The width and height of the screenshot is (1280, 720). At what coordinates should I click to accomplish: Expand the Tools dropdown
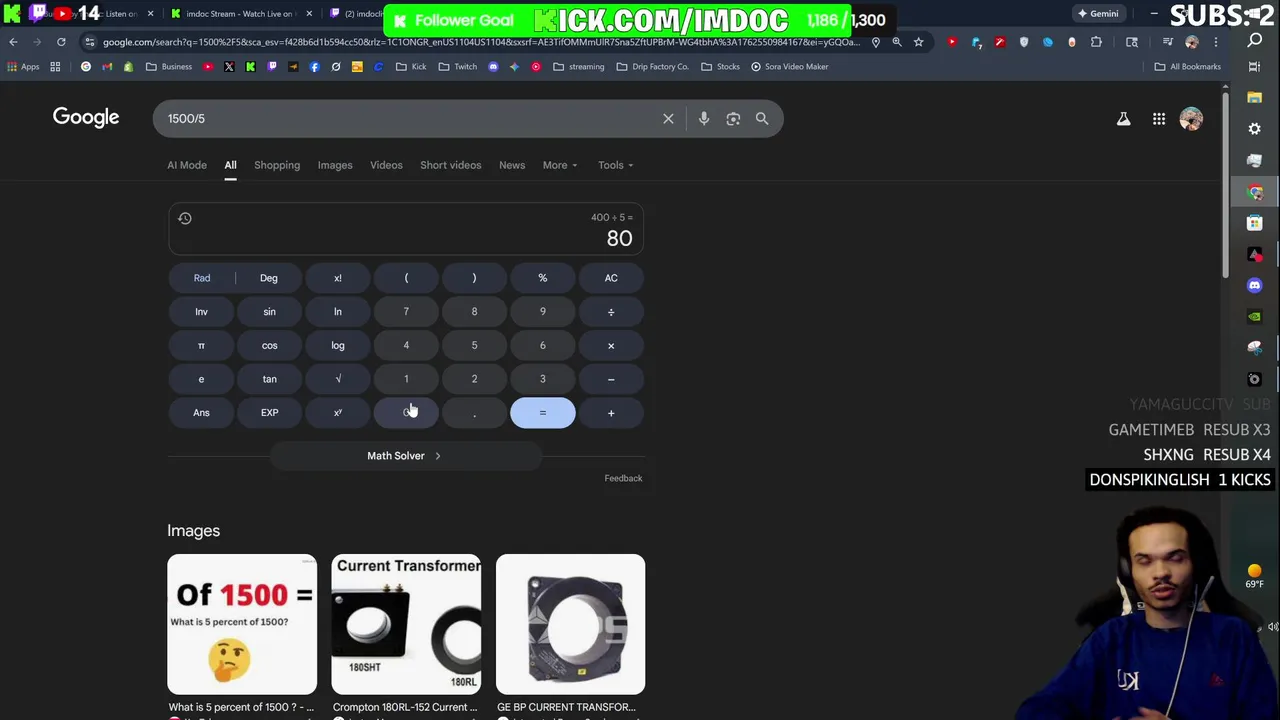(x=616, y=165)
